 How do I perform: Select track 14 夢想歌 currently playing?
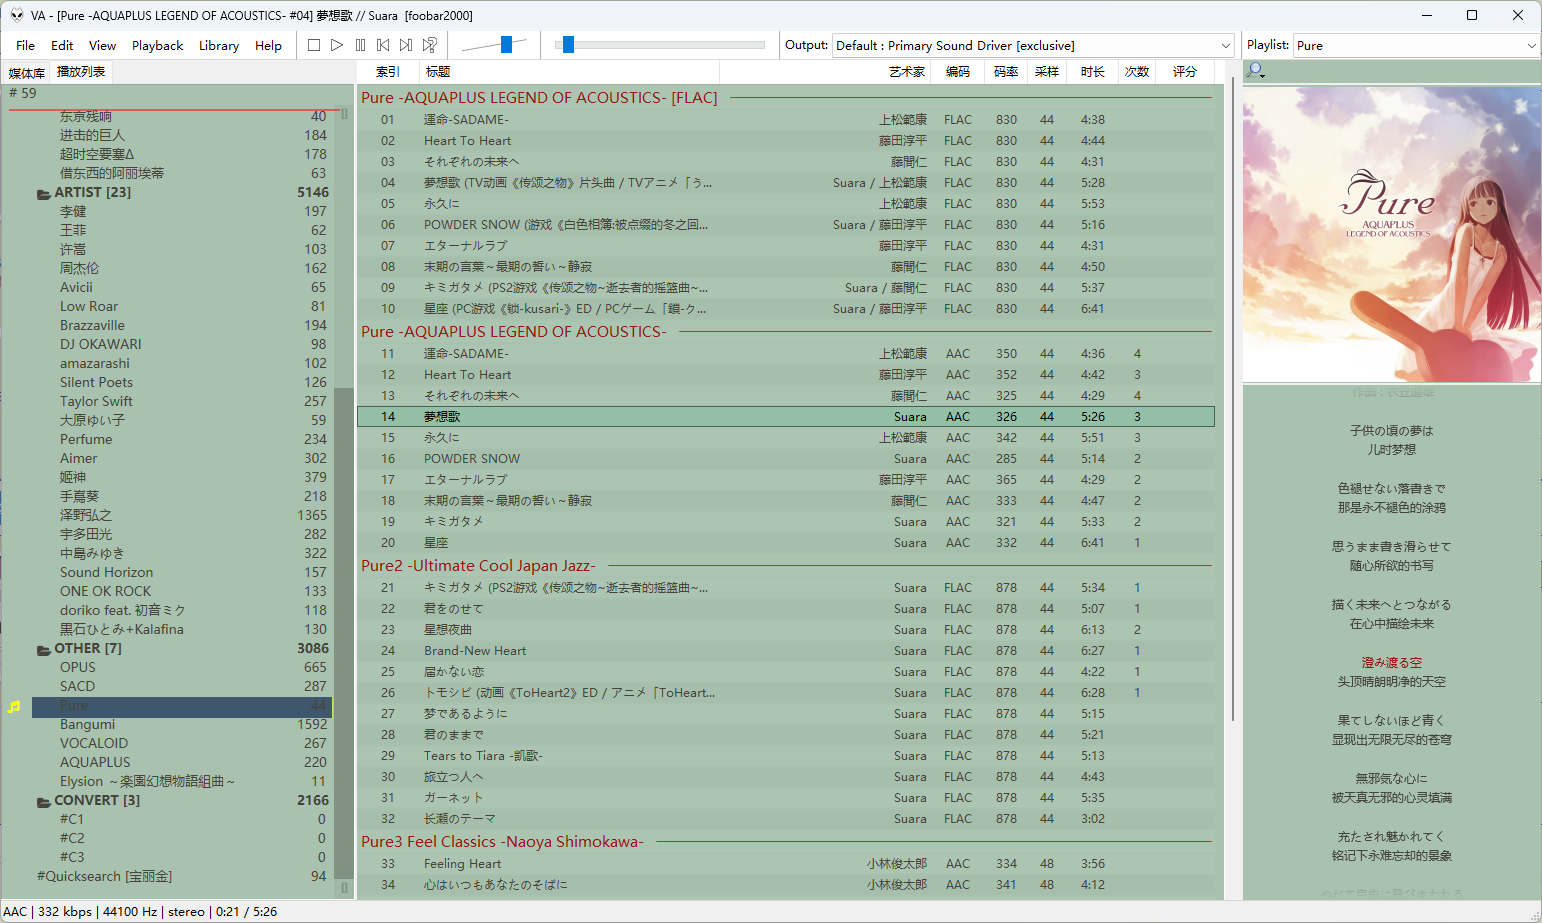786,417
